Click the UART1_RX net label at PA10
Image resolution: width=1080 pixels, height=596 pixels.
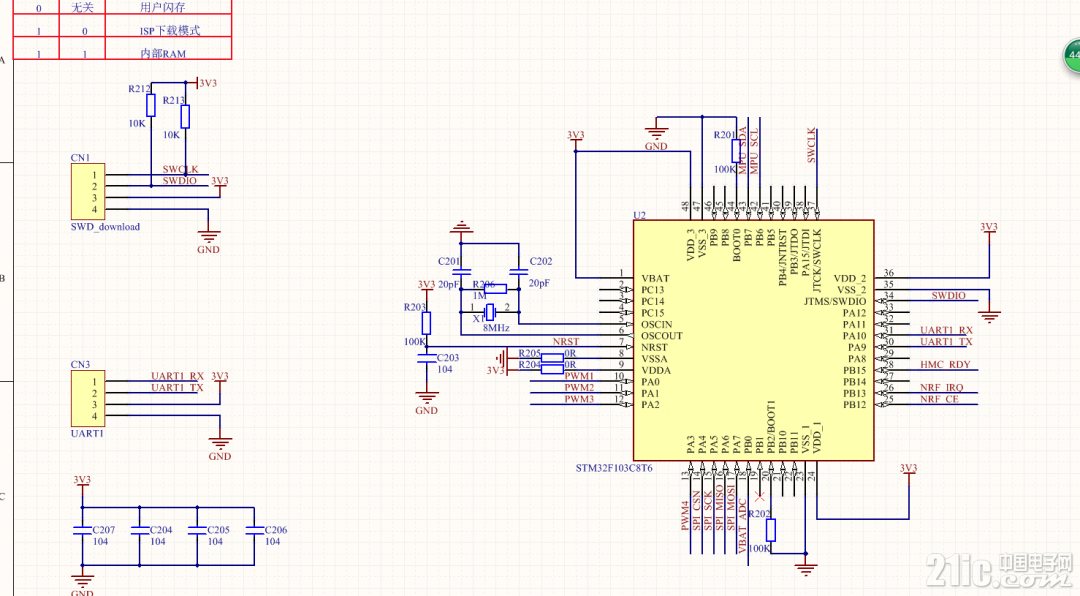tap(946, 330)
